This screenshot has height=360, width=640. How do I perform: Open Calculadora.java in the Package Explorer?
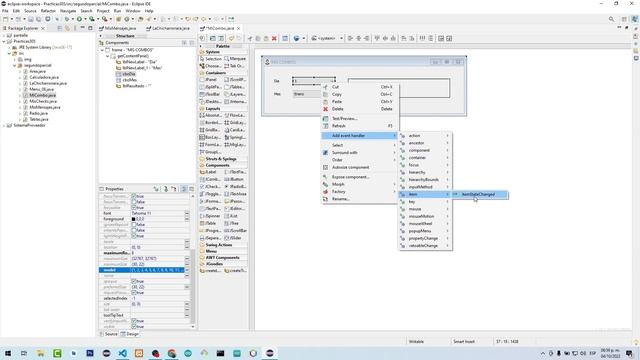(x=44, y=77)
